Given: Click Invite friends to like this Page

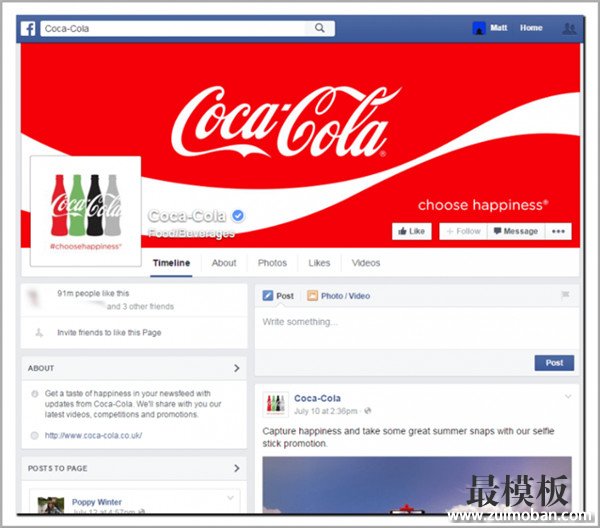Looking at the screenshot, I should (109, 332).
